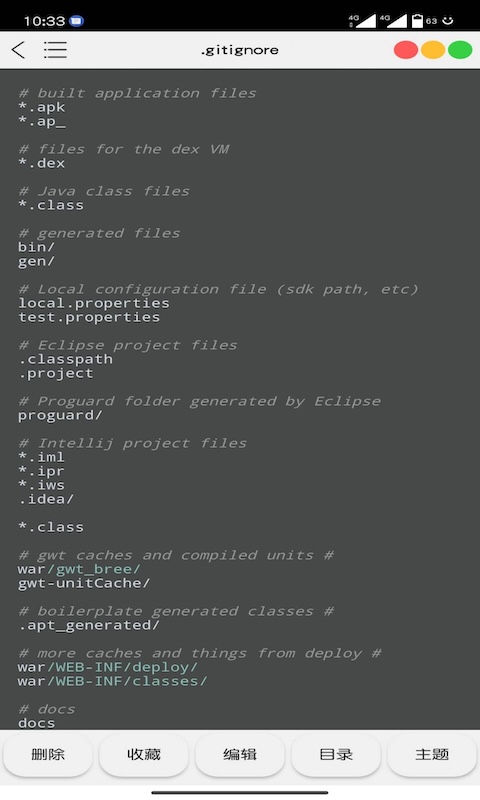Click the war/gwt_bree/ path line
The height and width of the screenshot is (800, 480).
coord(79,569)
